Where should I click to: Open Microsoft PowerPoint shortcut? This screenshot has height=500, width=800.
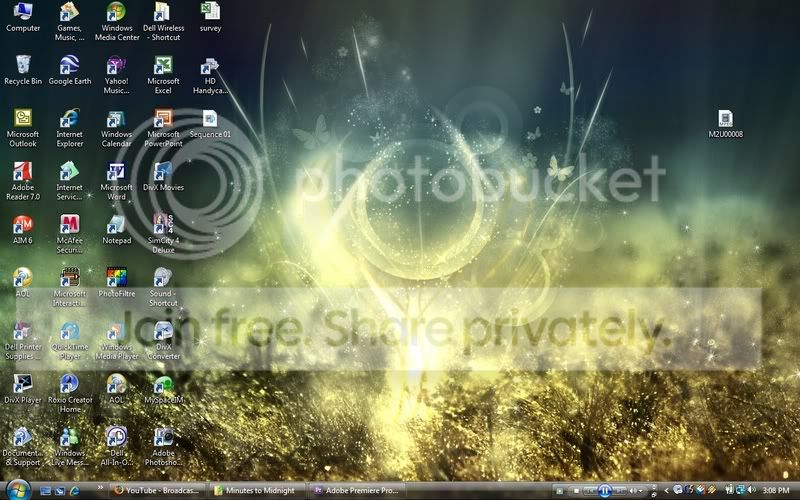(x=163, y=128)
